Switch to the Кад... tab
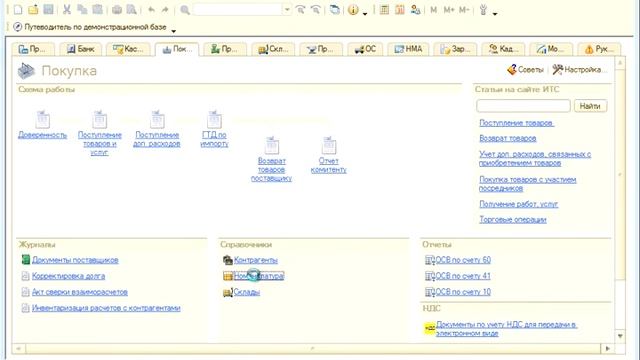This screenshot has height=360, width=640. tap(502, 49)
